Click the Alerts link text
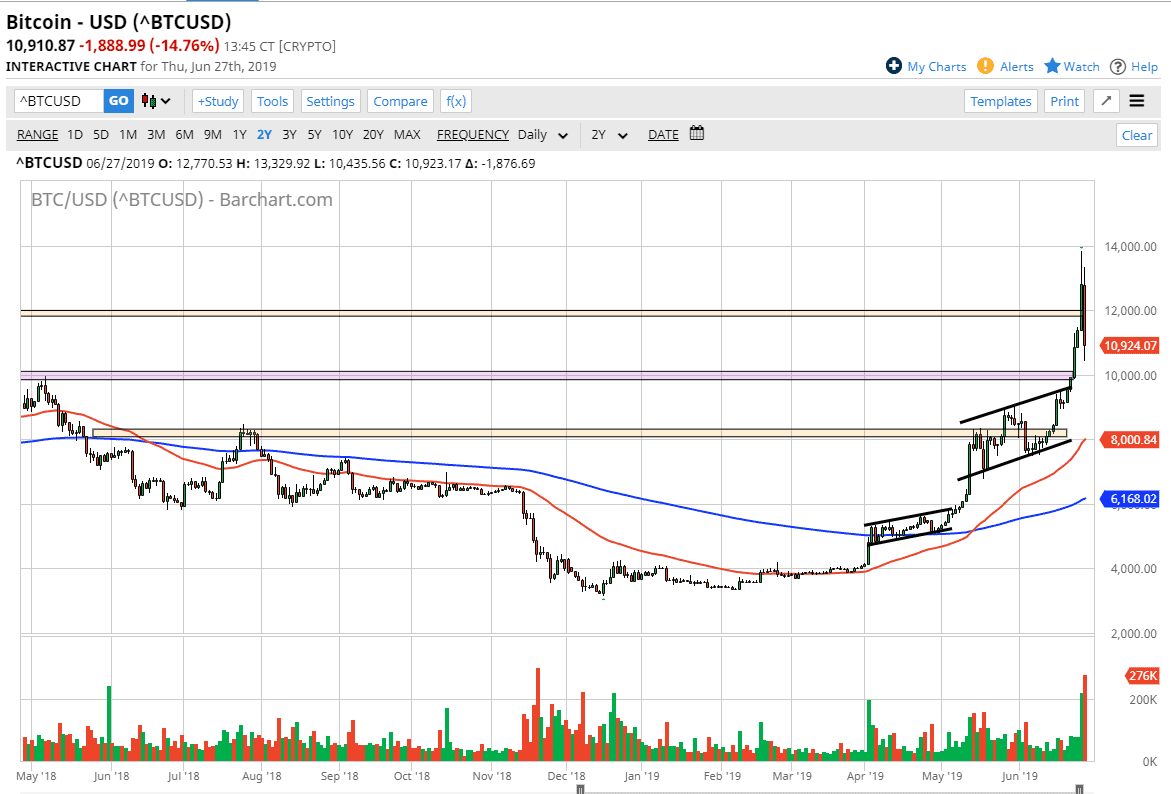1171x794 pixels. tap(1016, 66)
